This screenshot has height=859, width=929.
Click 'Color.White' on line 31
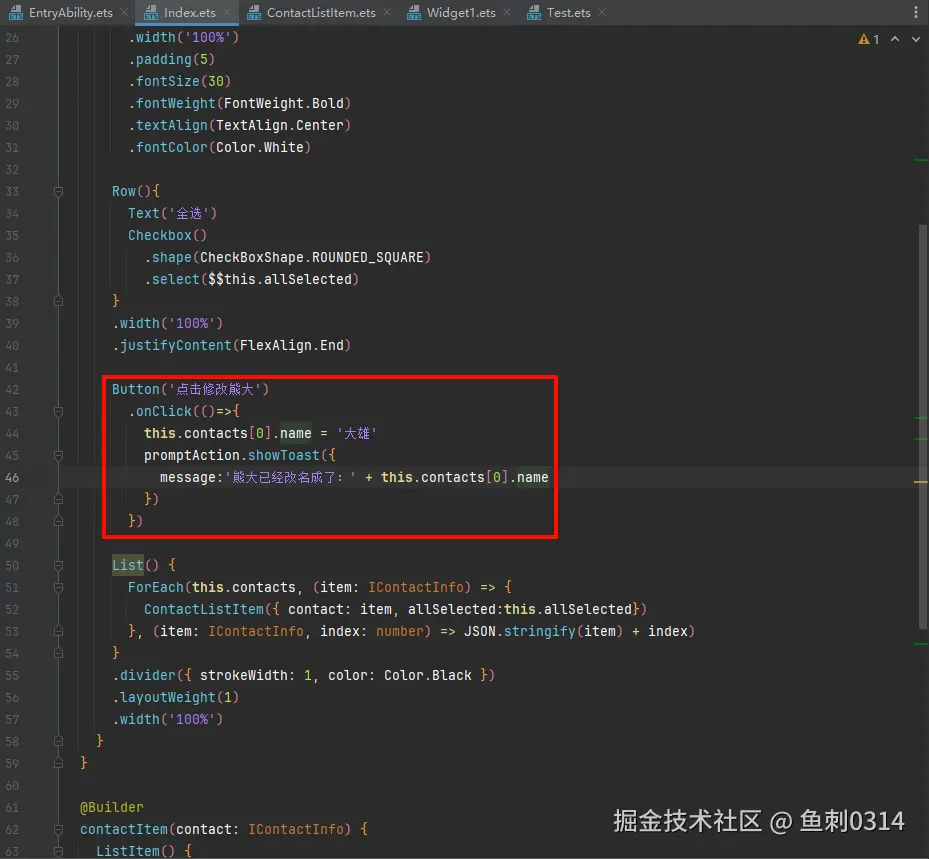click(260, 148)
